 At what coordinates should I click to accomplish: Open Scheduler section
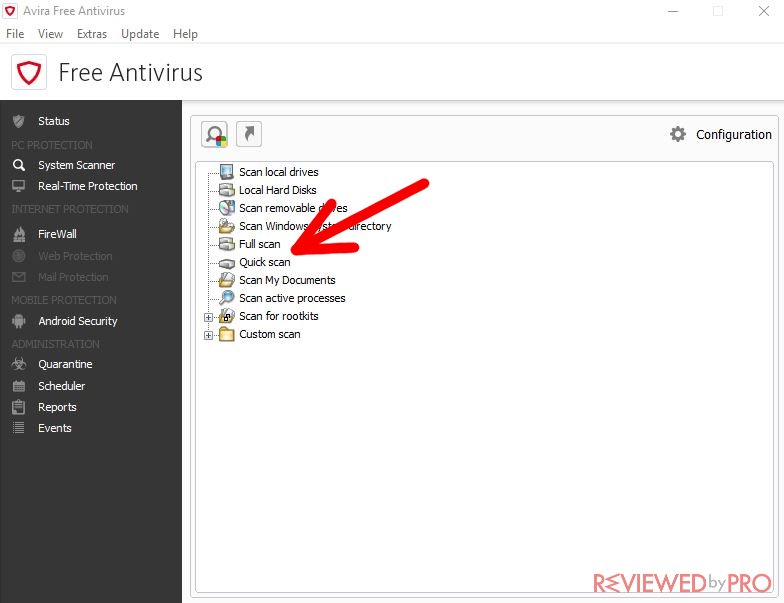pyautogui.click(x=62, y=386)
